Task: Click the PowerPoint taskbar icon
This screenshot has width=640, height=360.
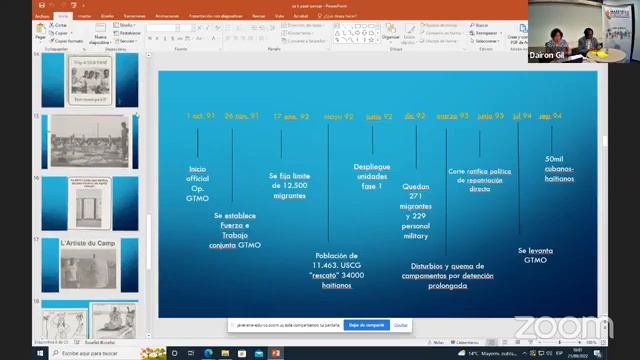Action: click(x=276, y=353)
